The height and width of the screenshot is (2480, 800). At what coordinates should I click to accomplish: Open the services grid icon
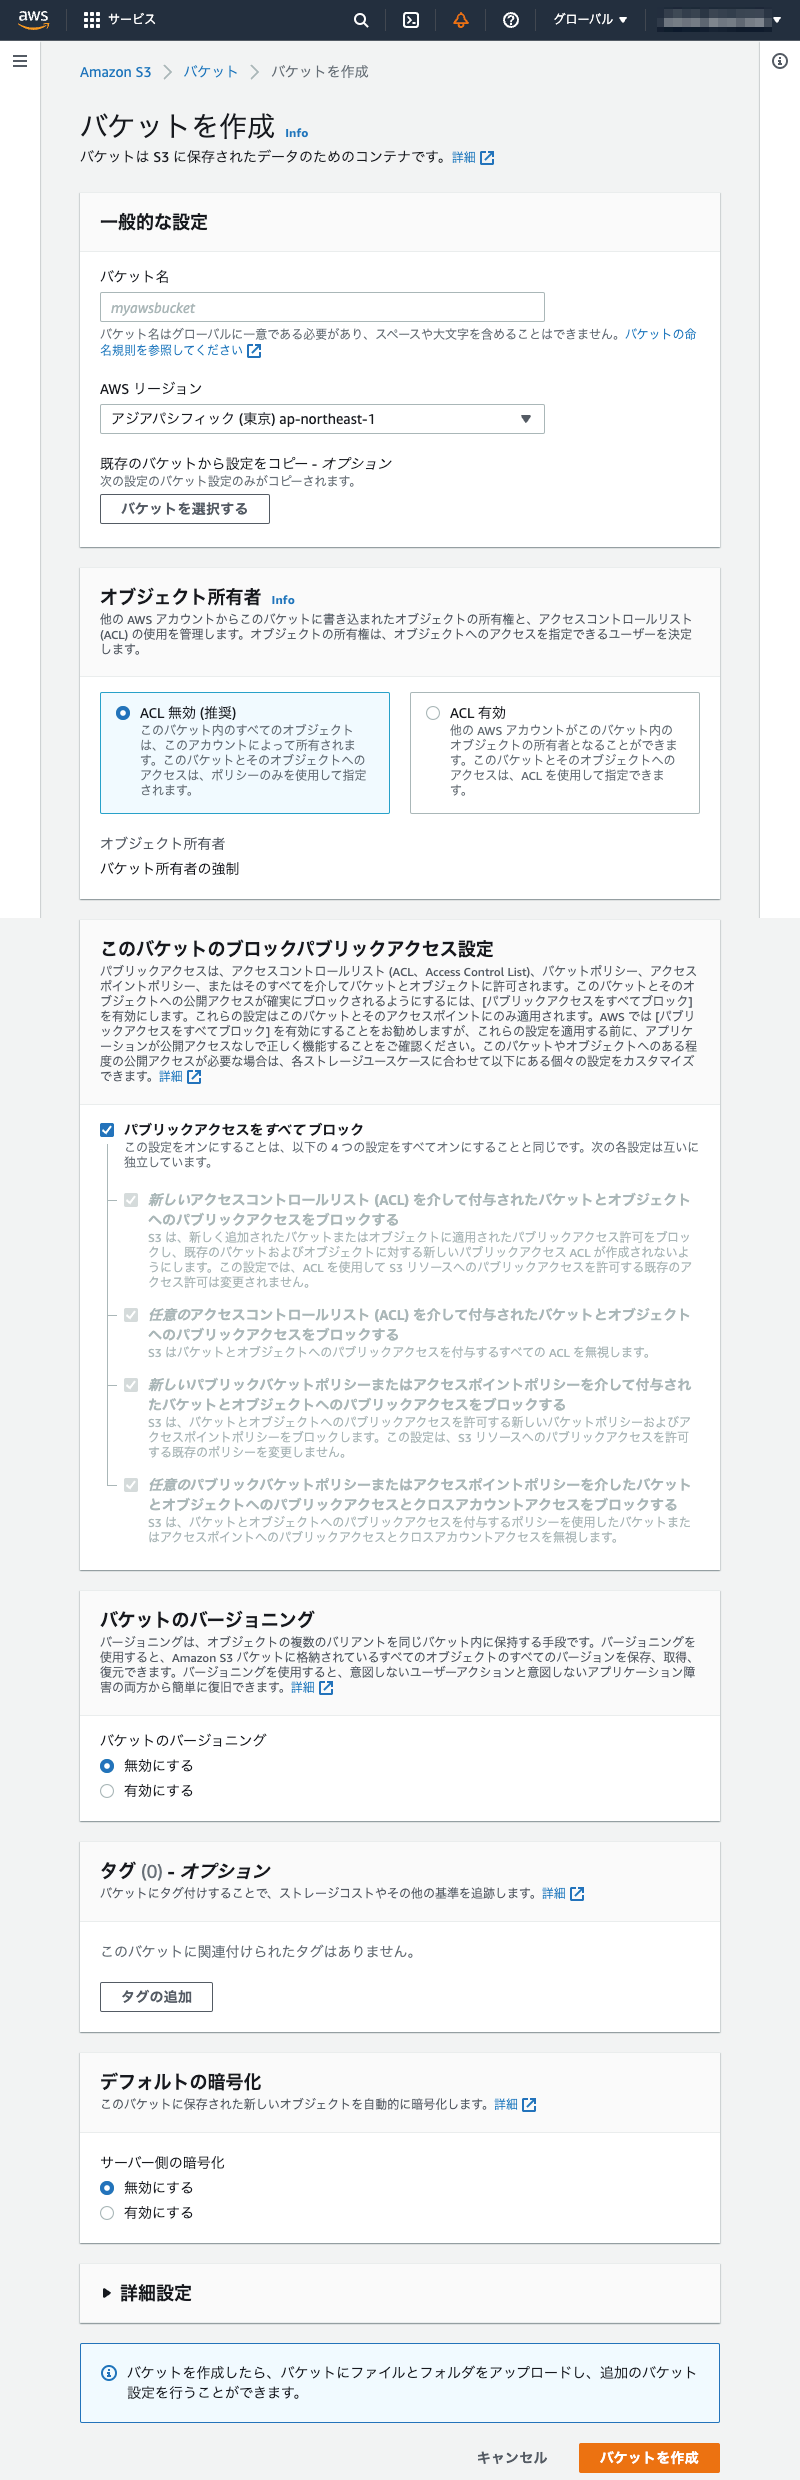point(92,19)
